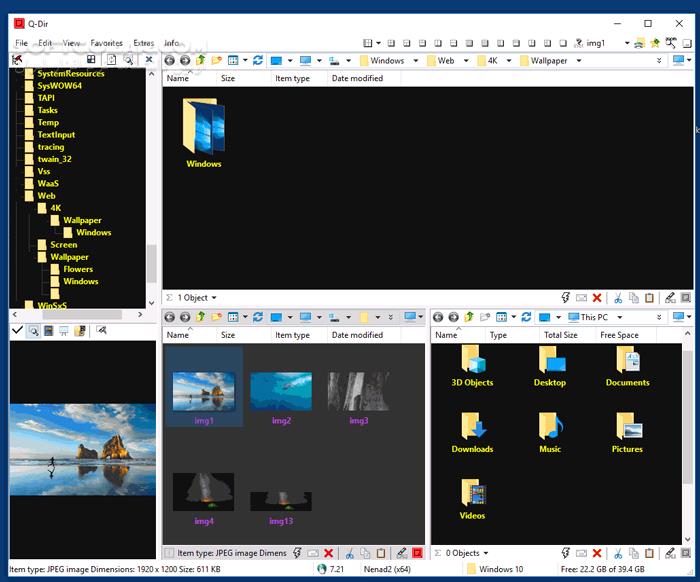Click magnifier preview icon above image preview
Screen dimensions: 700x582
click(33, 330)
